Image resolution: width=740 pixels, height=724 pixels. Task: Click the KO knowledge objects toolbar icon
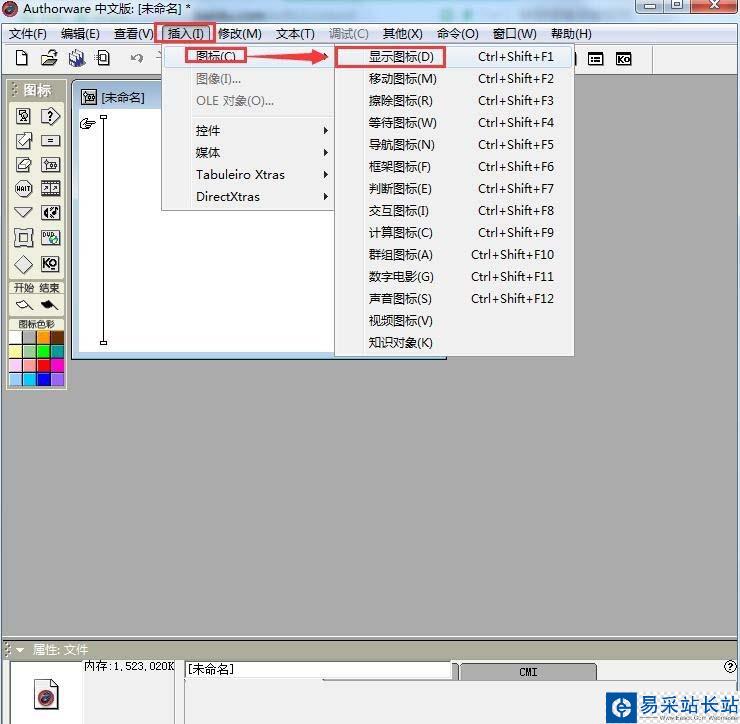point(623,59)
